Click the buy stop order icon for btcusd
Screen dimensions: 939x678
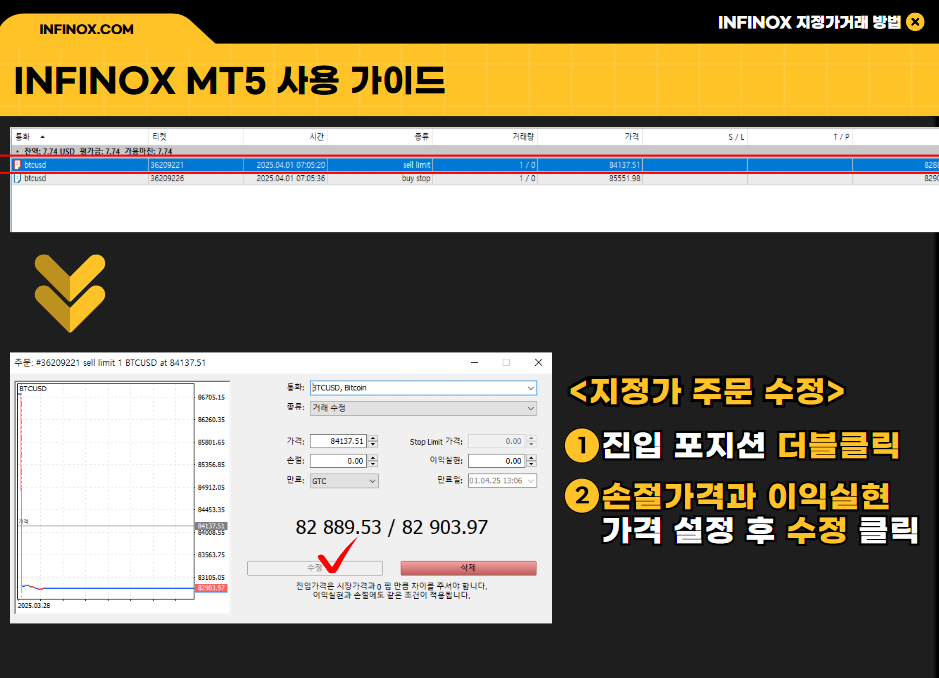[17, 178]
